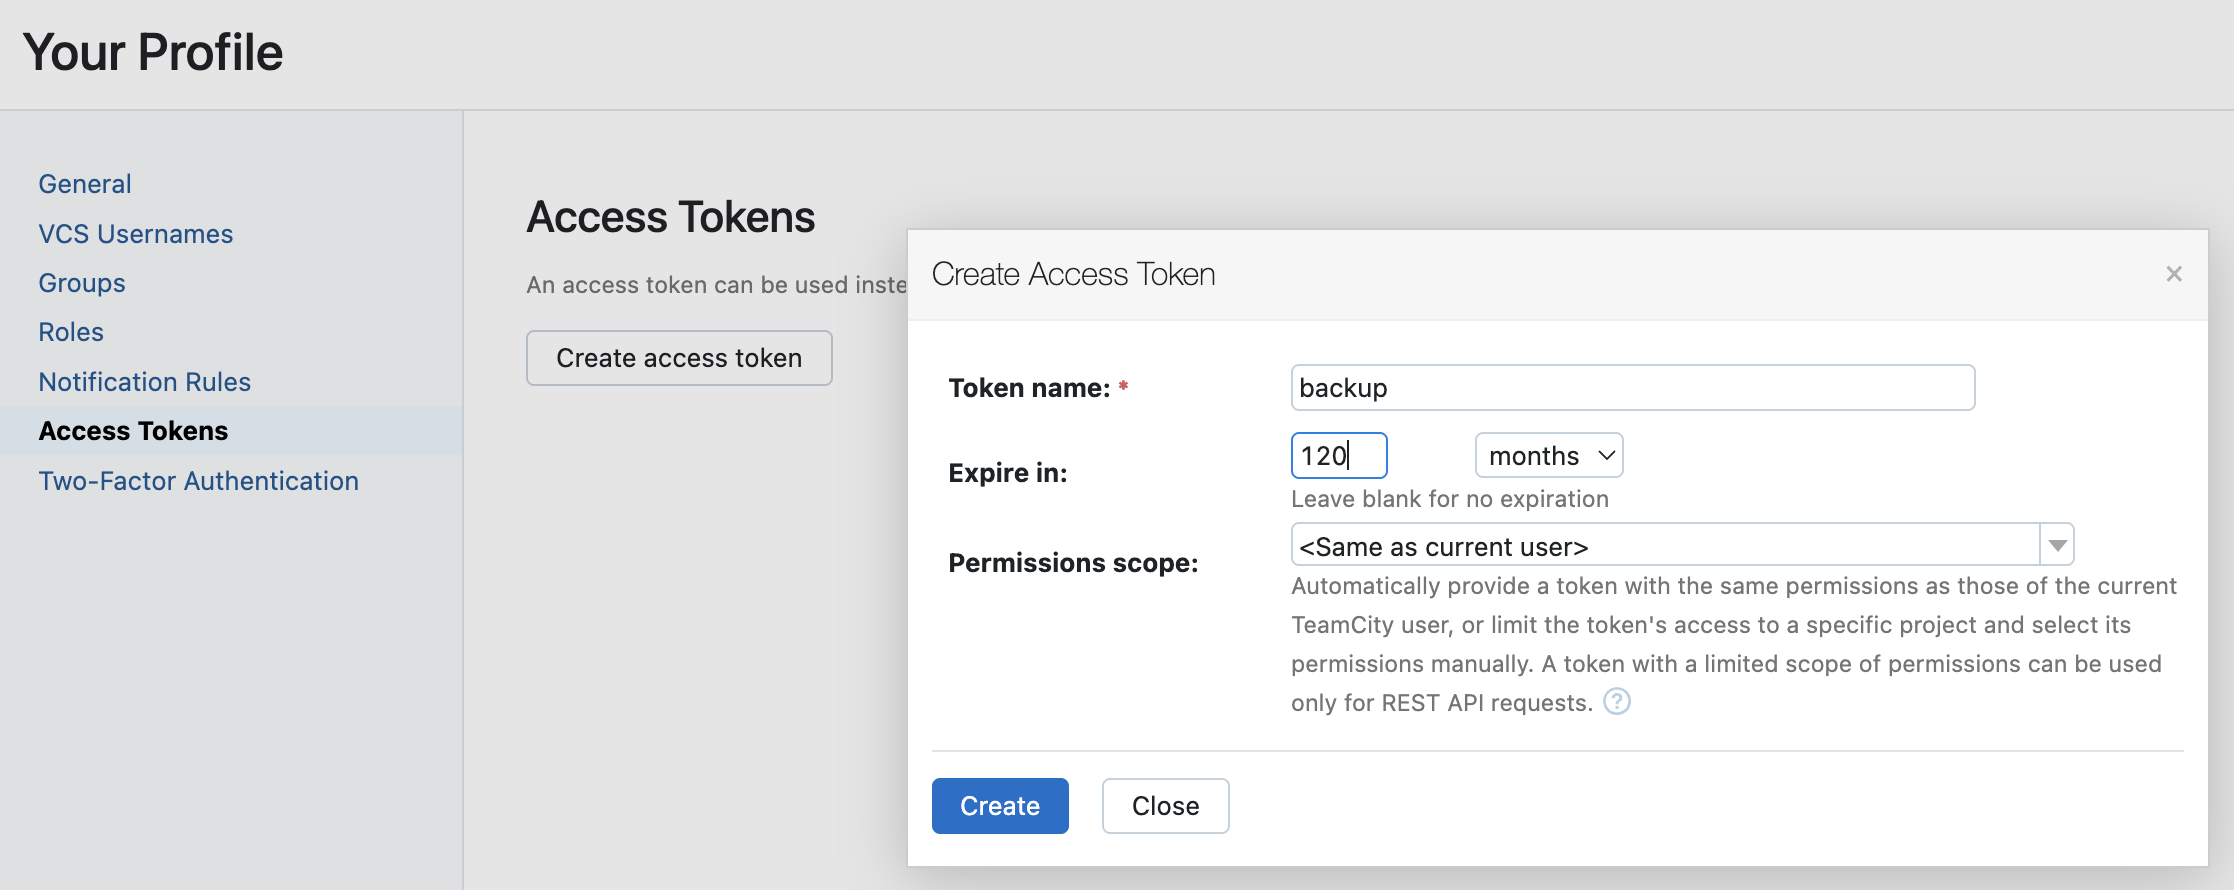Open the General profile section
The height and width of the screenshot is (890, 2234).
[85, 184]
